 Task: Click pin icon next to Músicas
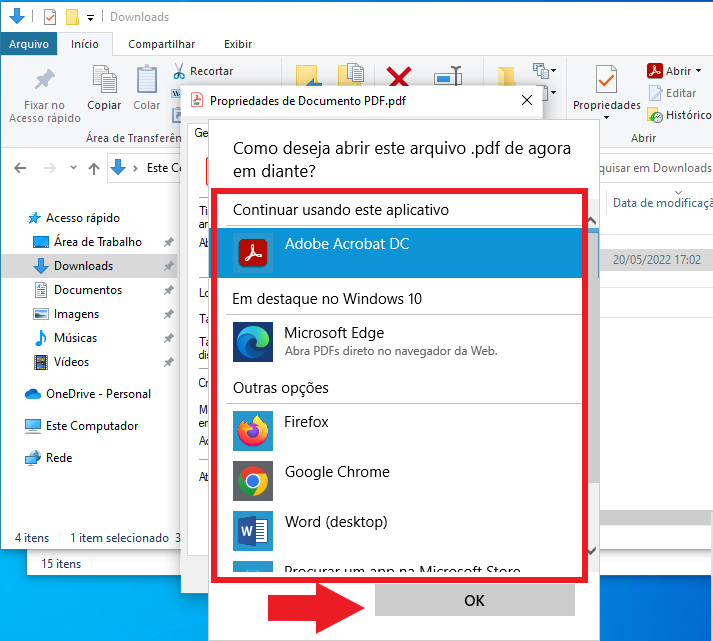[169, 338]
